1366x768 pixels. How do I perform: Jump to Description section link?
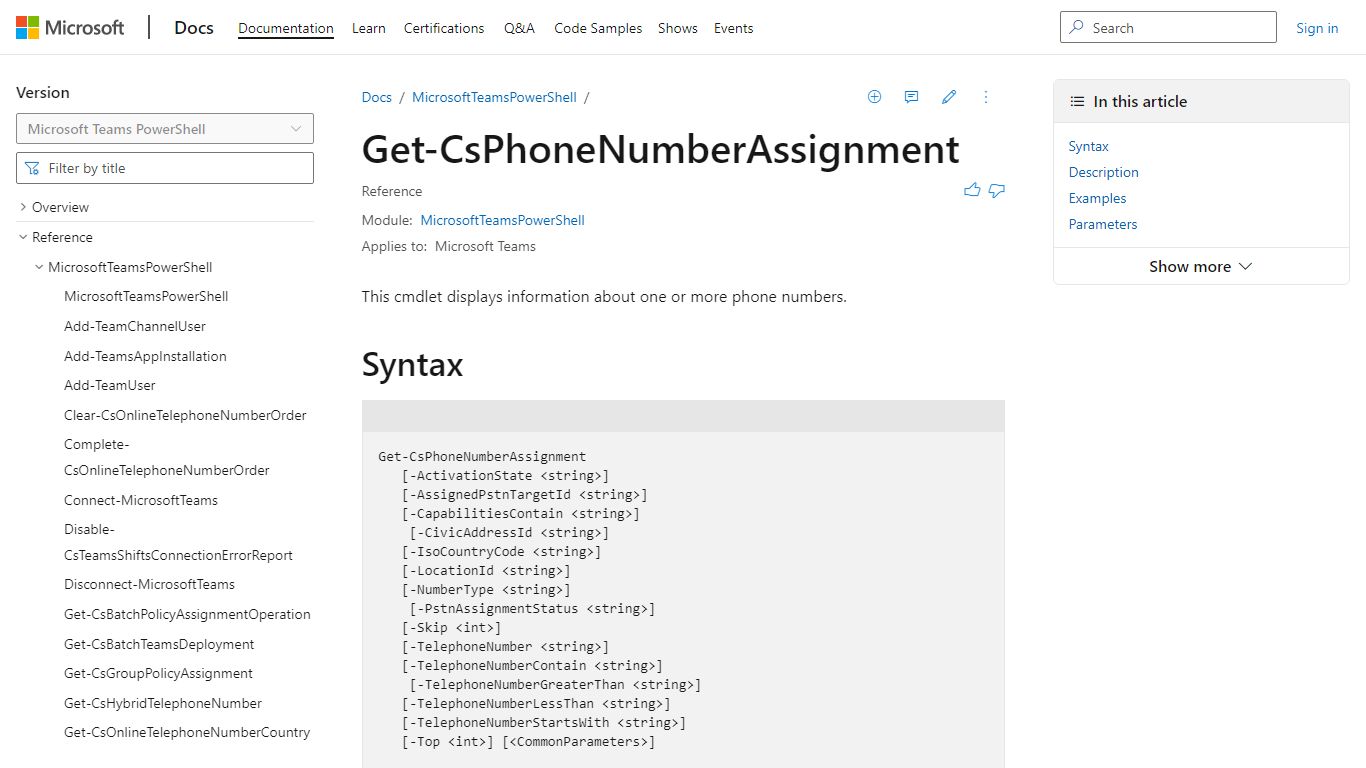pyautogui.click(x=1103, y=172)
